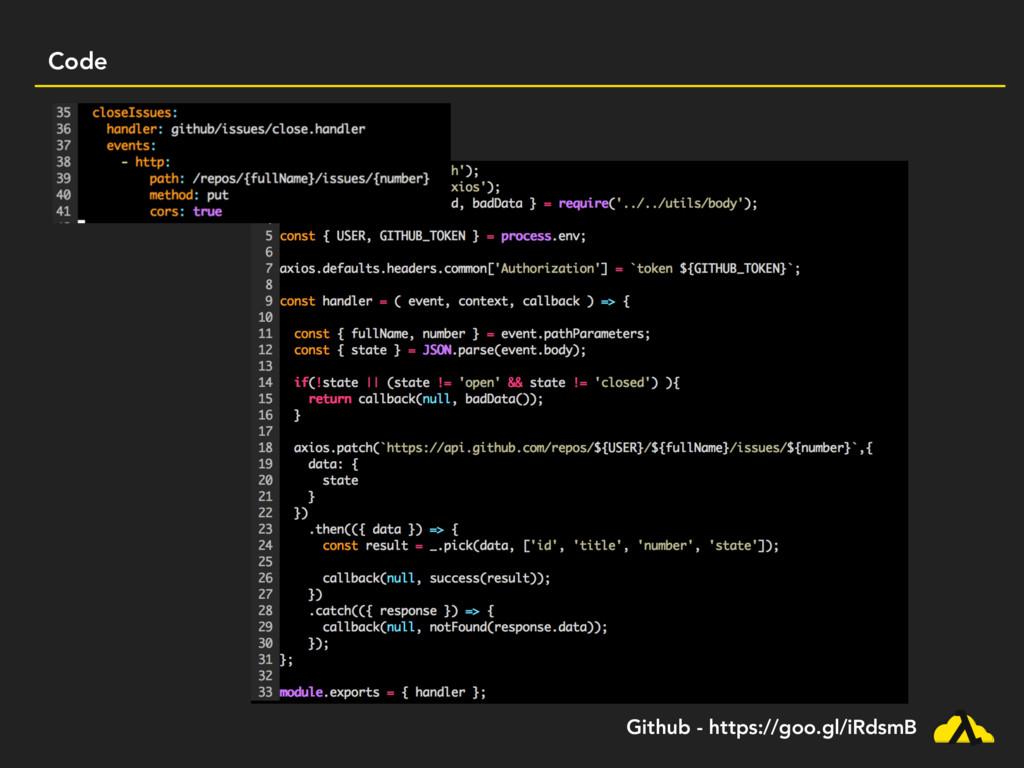Click the text cursor below line 41

tap(81, 222)
